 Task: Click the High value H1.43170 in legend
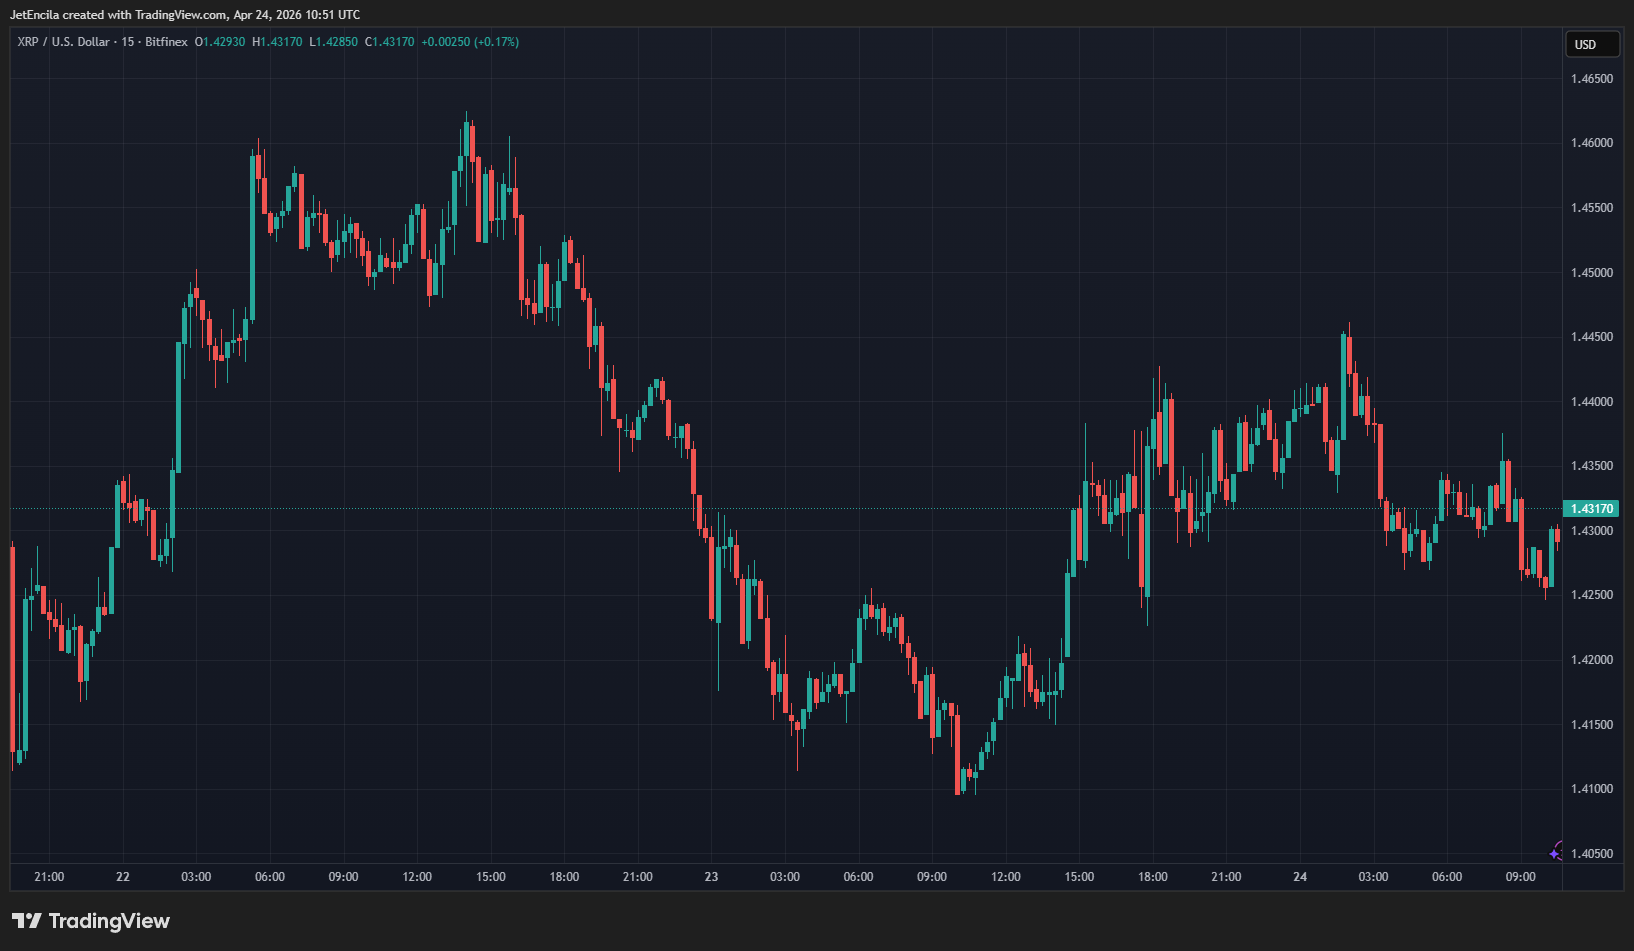click(277, 42)
